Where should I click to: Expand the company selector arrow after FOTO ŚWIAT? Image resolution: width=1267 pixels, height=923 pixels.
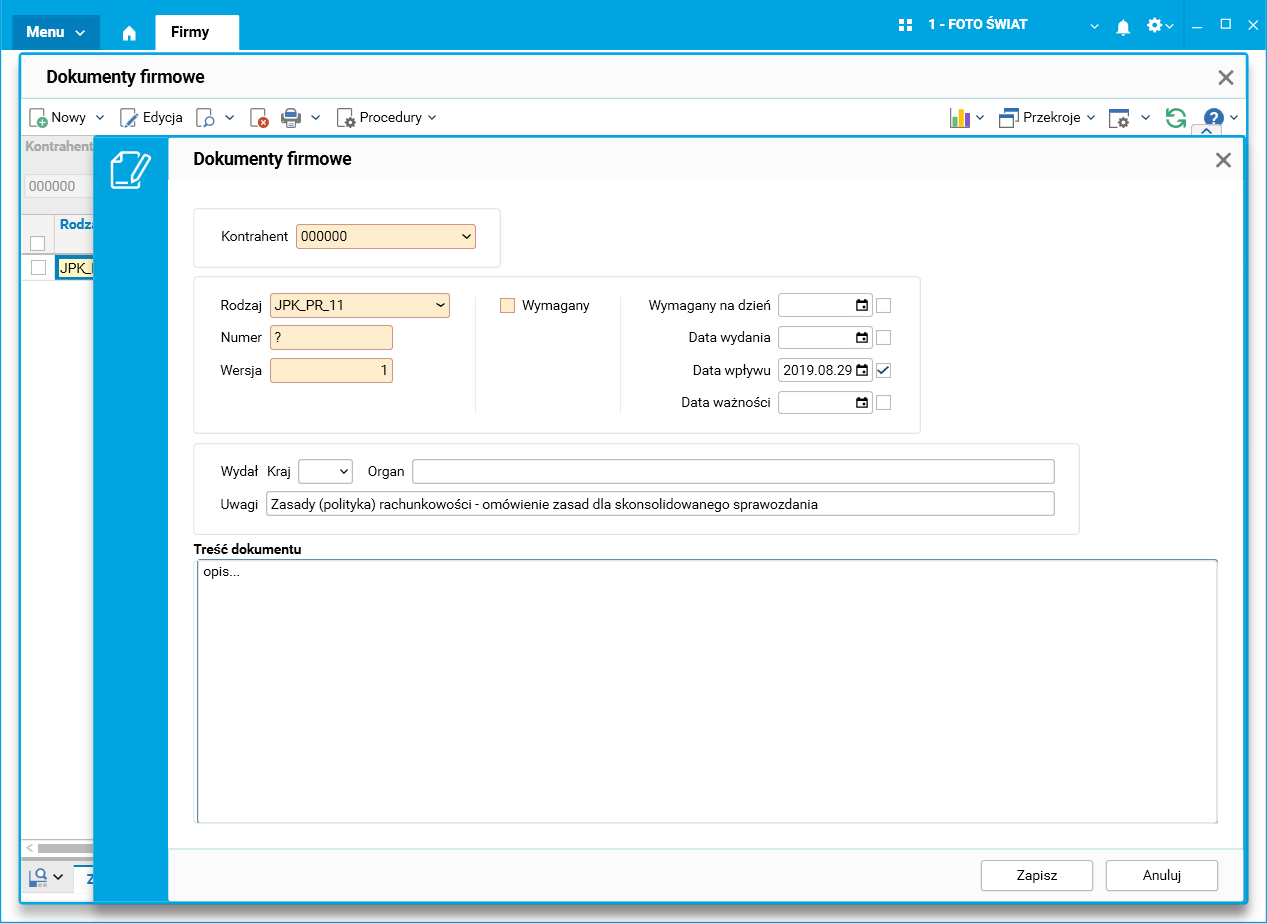tap(1094, 26)
